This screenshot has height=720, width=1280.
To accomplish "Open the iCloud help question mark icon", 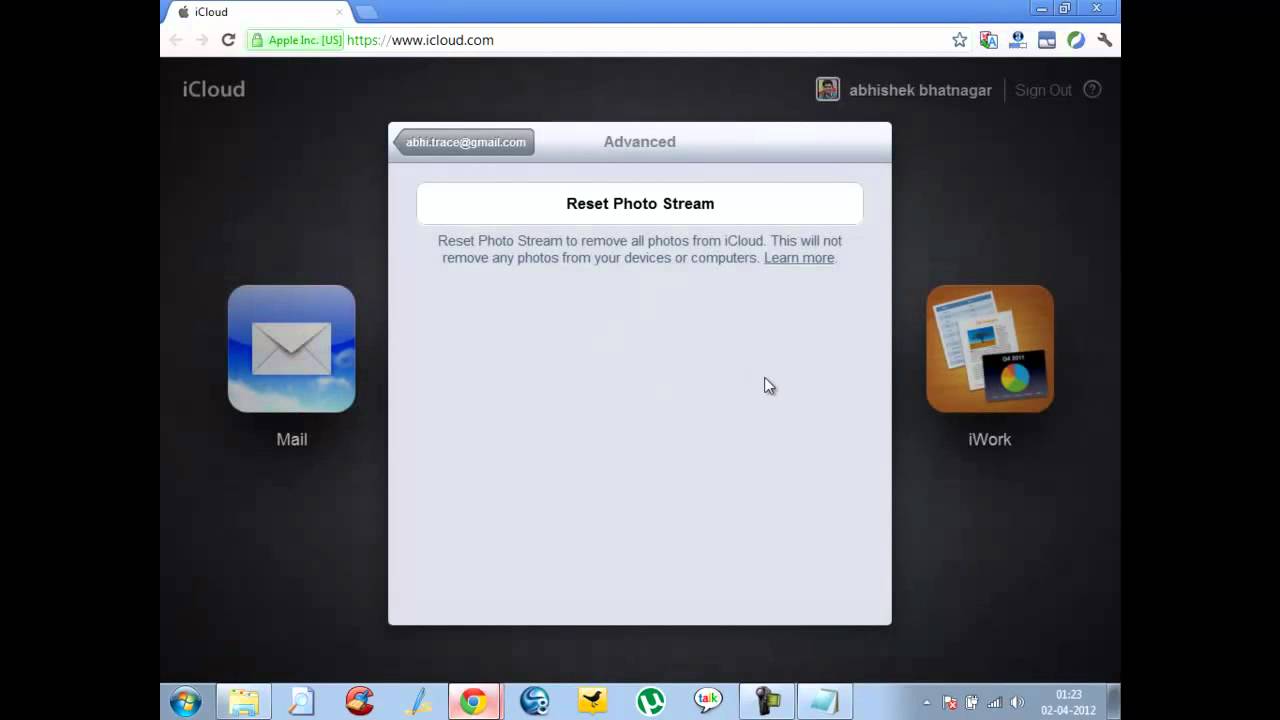I will pyautogui.click(x=1093, y=89).
